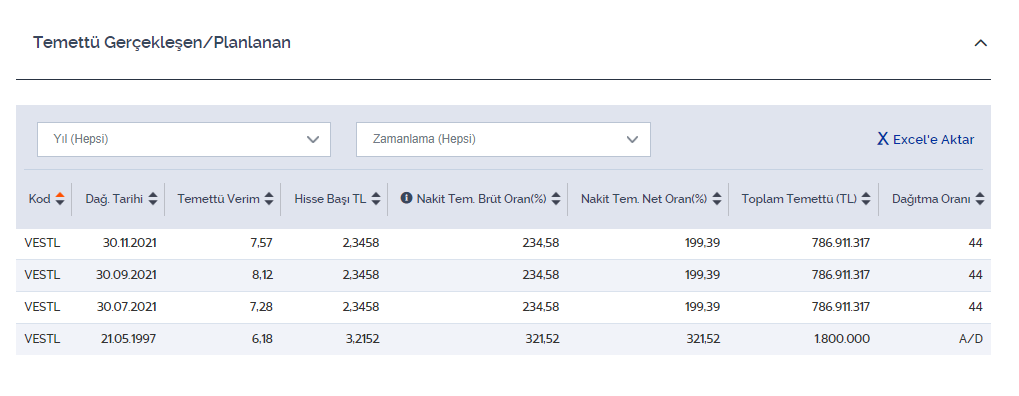Click the A/D payout ratio cell
The width and height of the screenshot is (1019, 396).
(972, 339)
